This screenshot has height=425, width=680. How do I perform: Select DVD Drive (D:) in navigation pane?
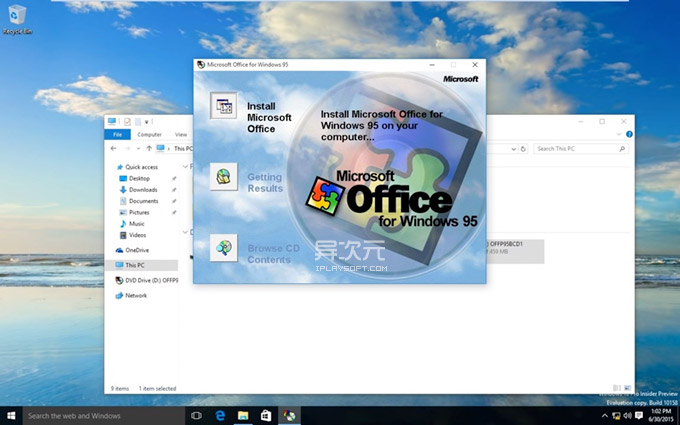[147, 280]
